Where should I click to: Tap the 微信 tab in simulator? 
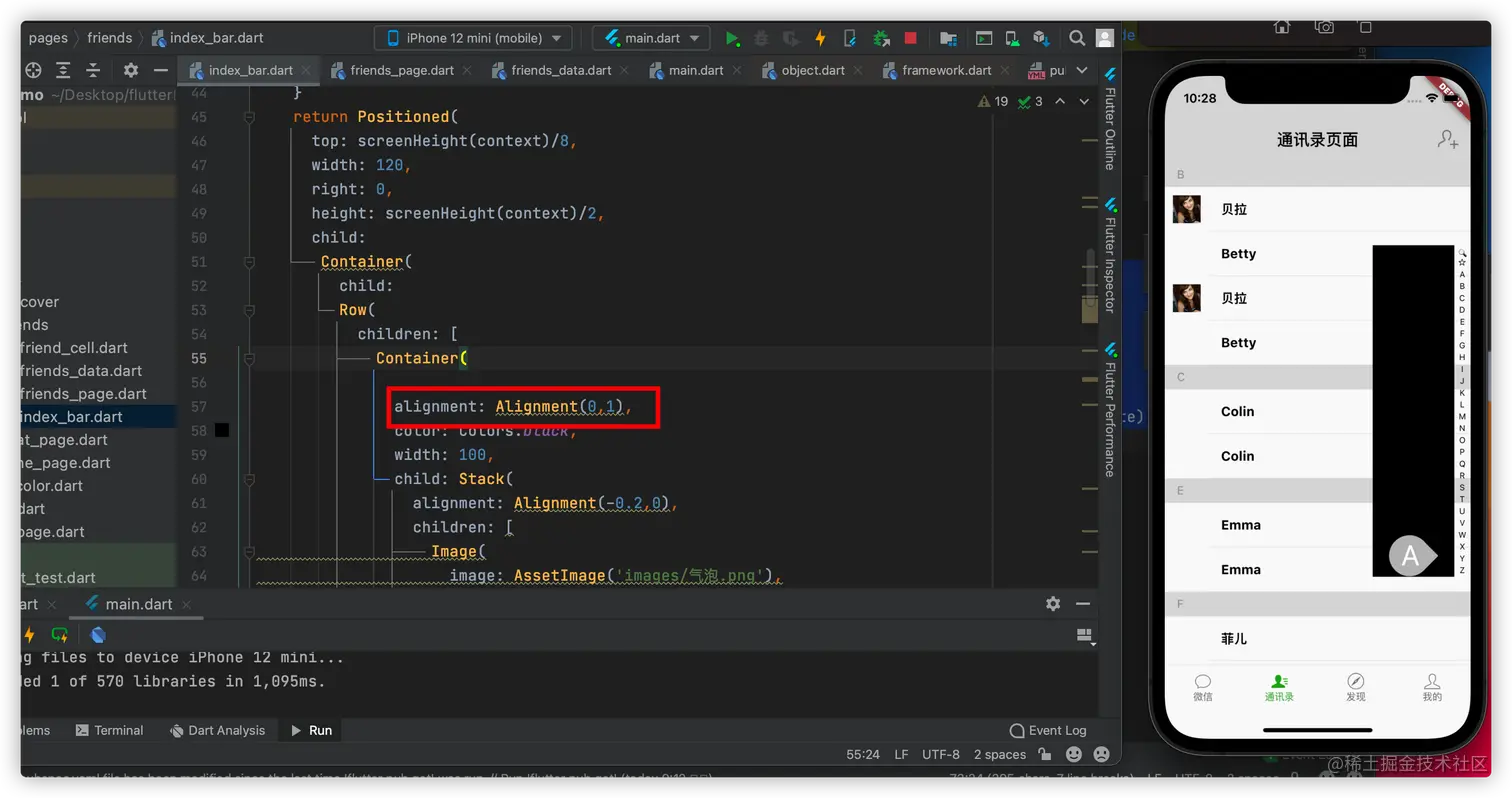click(1203, 688)
